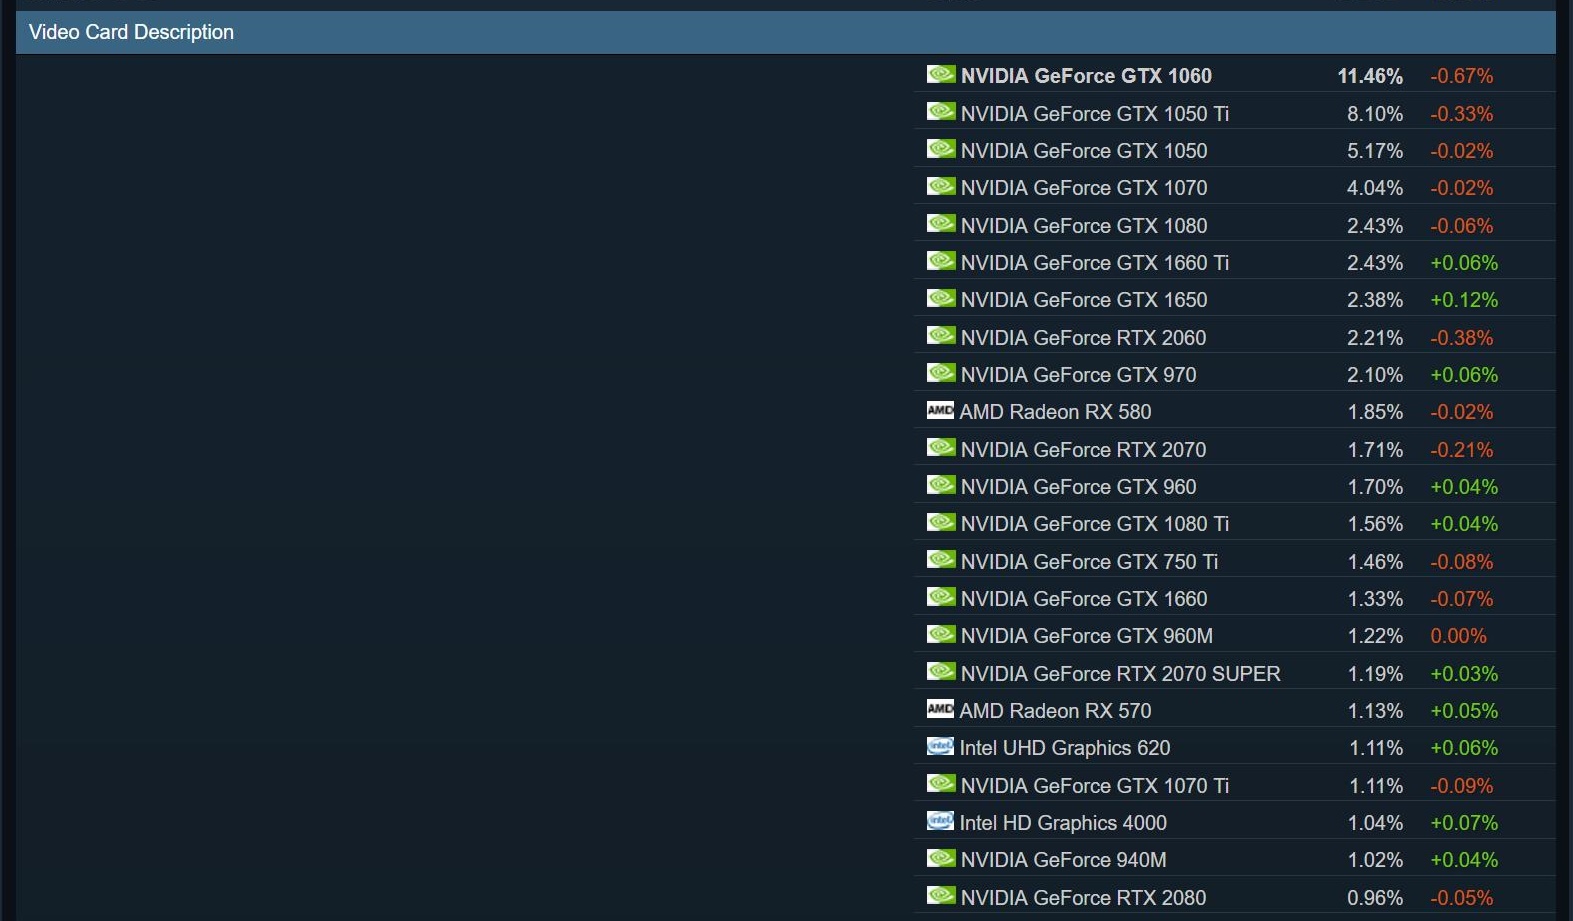Screen dimensions: 1573x921
Task: Select the "NVIDIA GeForce RTX 2080" name
Action: [x=1084, y=898]
